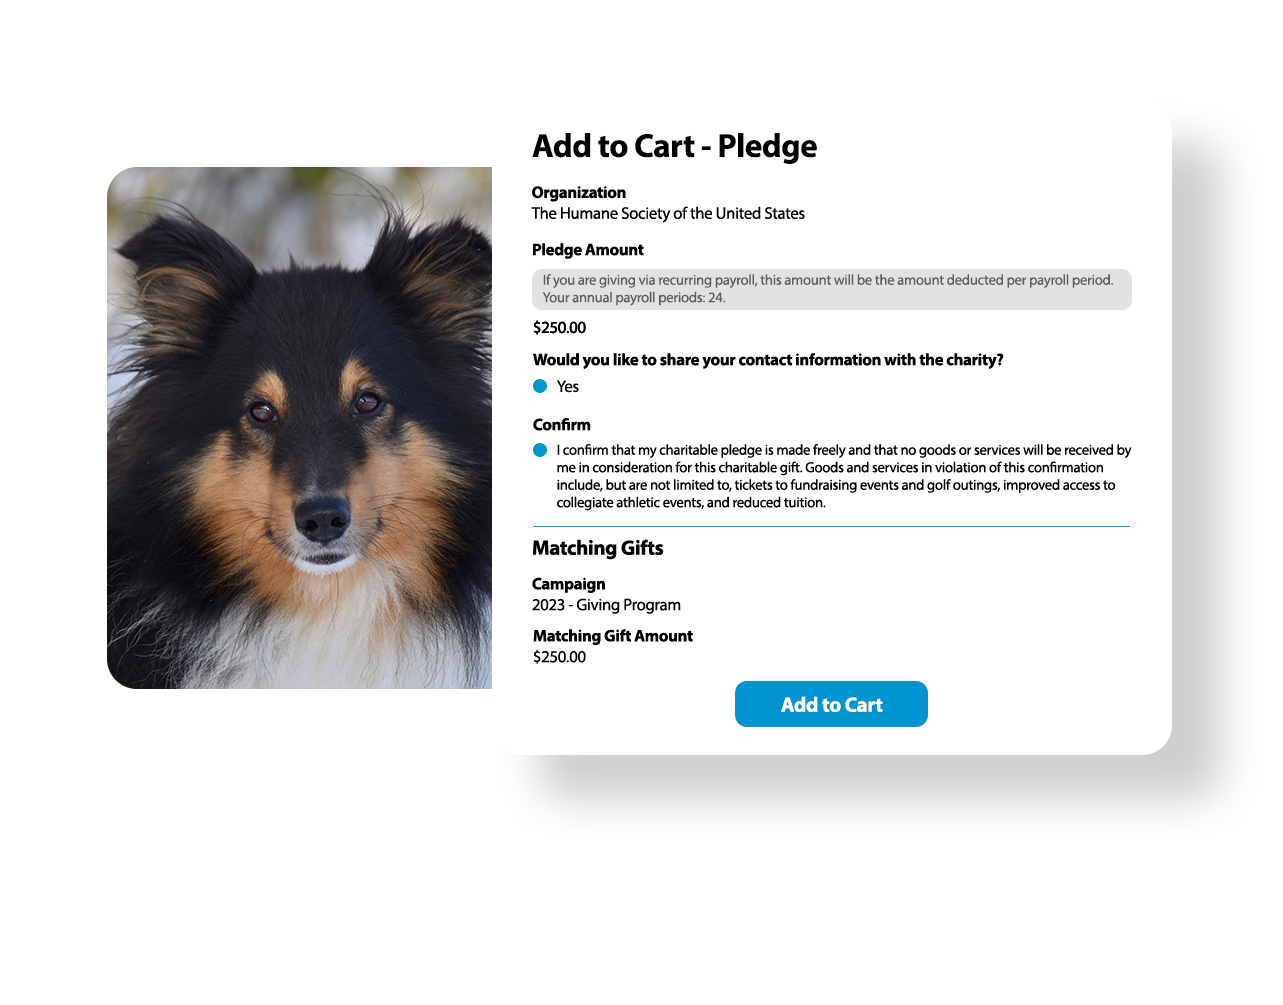Click the Matching Gifts section heading

(597, 548)
